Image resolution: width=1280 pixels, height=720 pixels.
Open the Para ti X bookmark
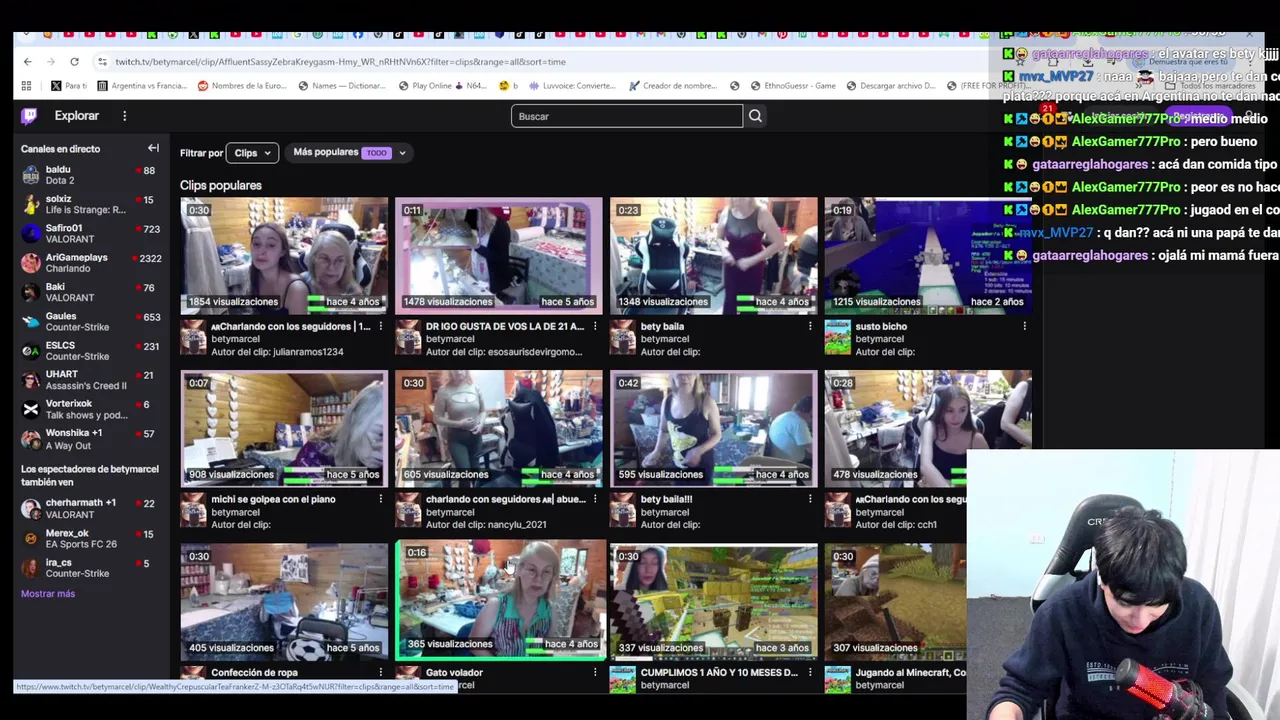point(70,86)
